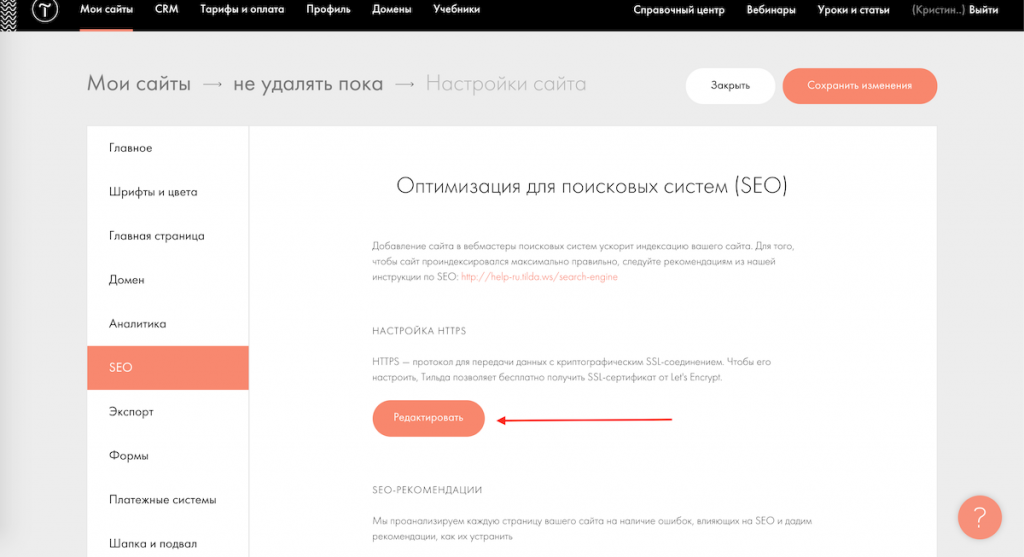
Task: Open the help question mark bubble
Action: [979, 517]
